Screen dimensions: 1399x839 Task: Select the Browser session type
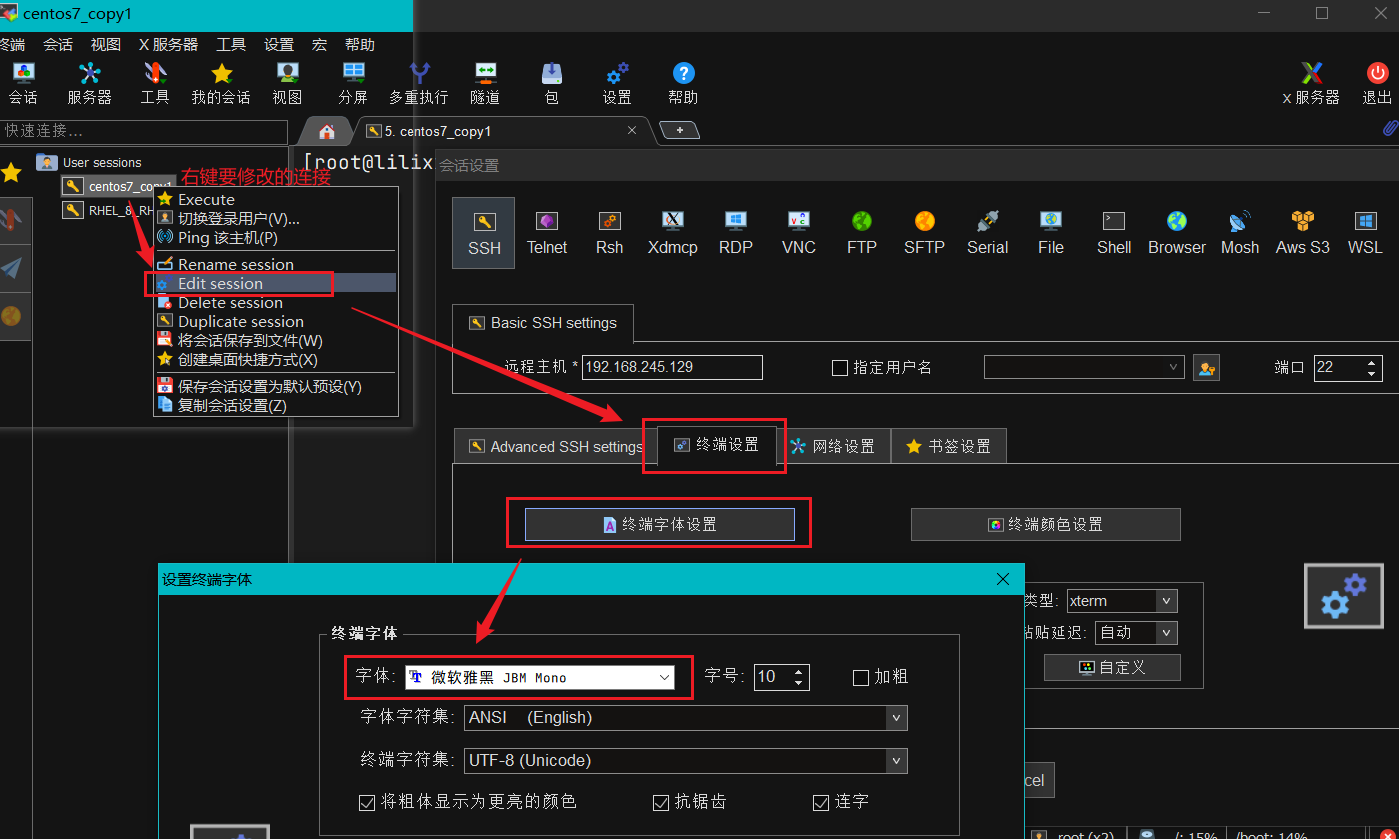(1177, 233)
